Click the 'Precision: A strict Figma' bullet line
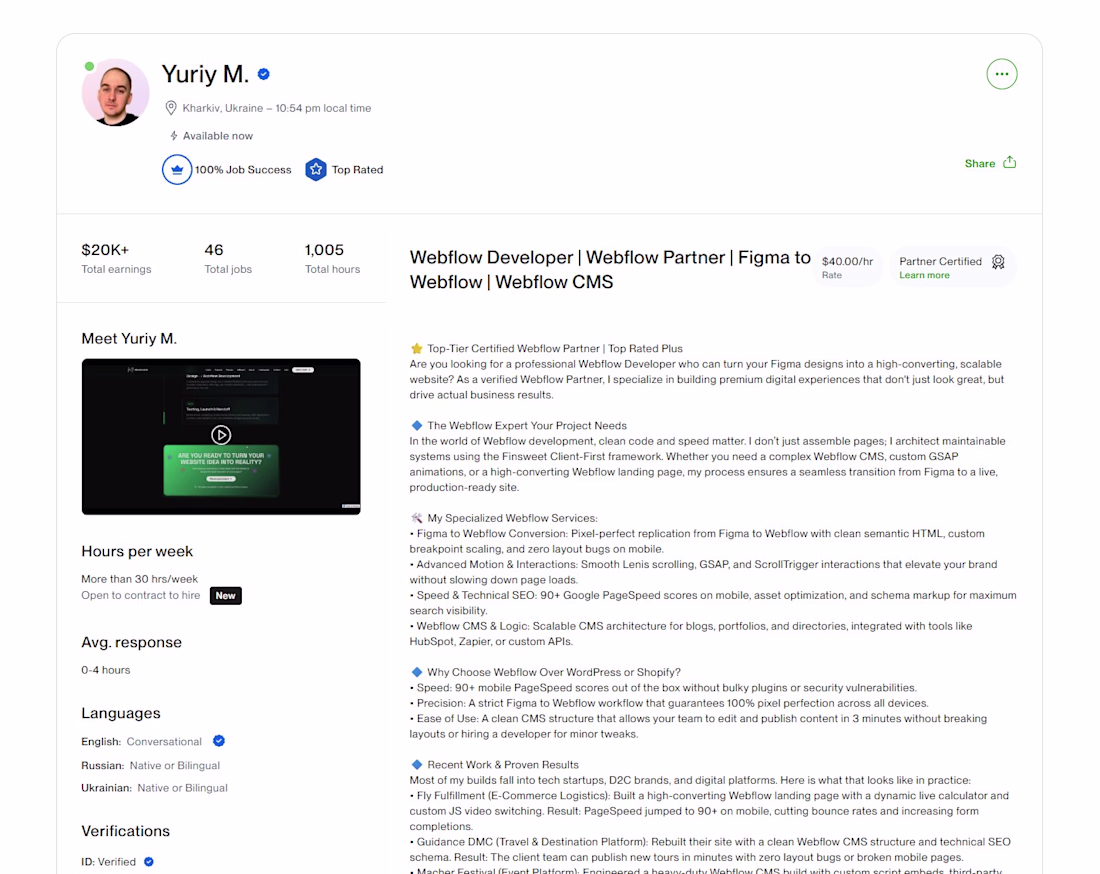 669,703
